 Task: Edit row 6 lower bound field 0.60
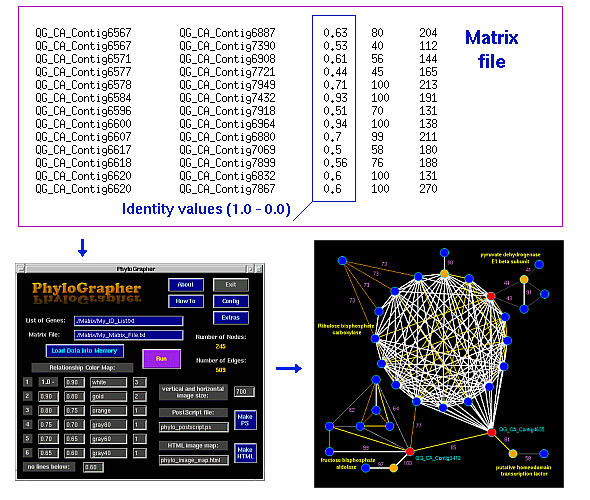(74, 453)
